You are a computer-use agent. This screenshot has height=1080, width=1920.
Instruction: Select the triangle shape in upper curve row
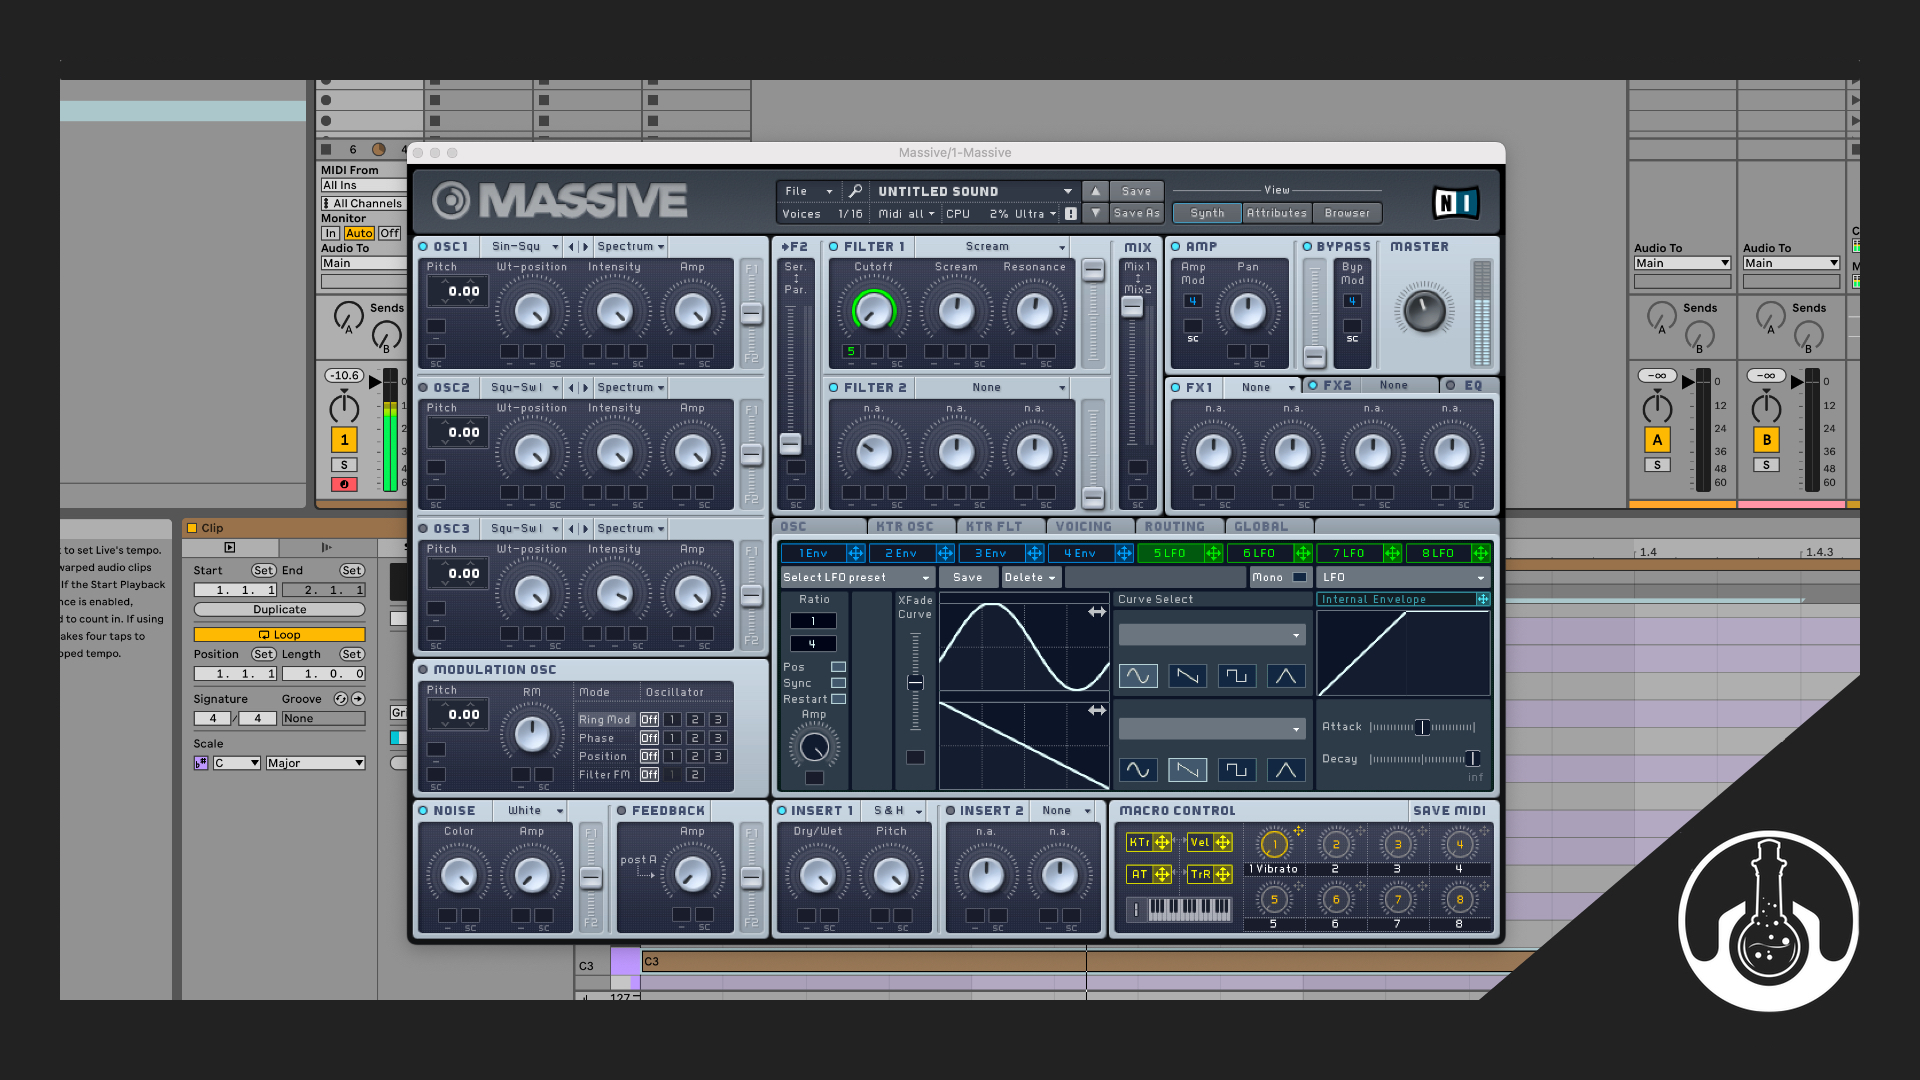pyautogui.click(x=1286, y=676)
